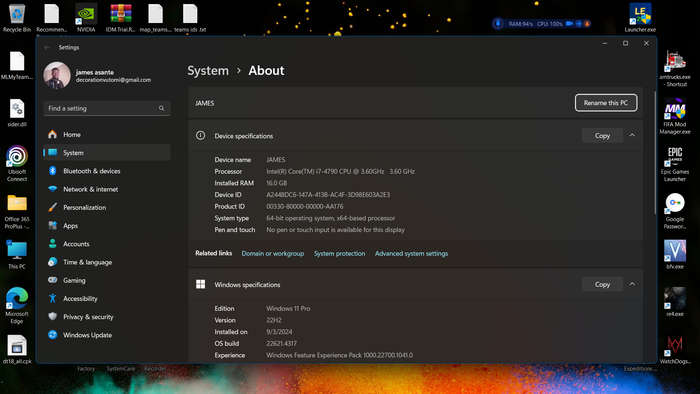Click the processor value Intel Core i7-4790
Viewport: 700px width, 394px height.
[340, 171]
